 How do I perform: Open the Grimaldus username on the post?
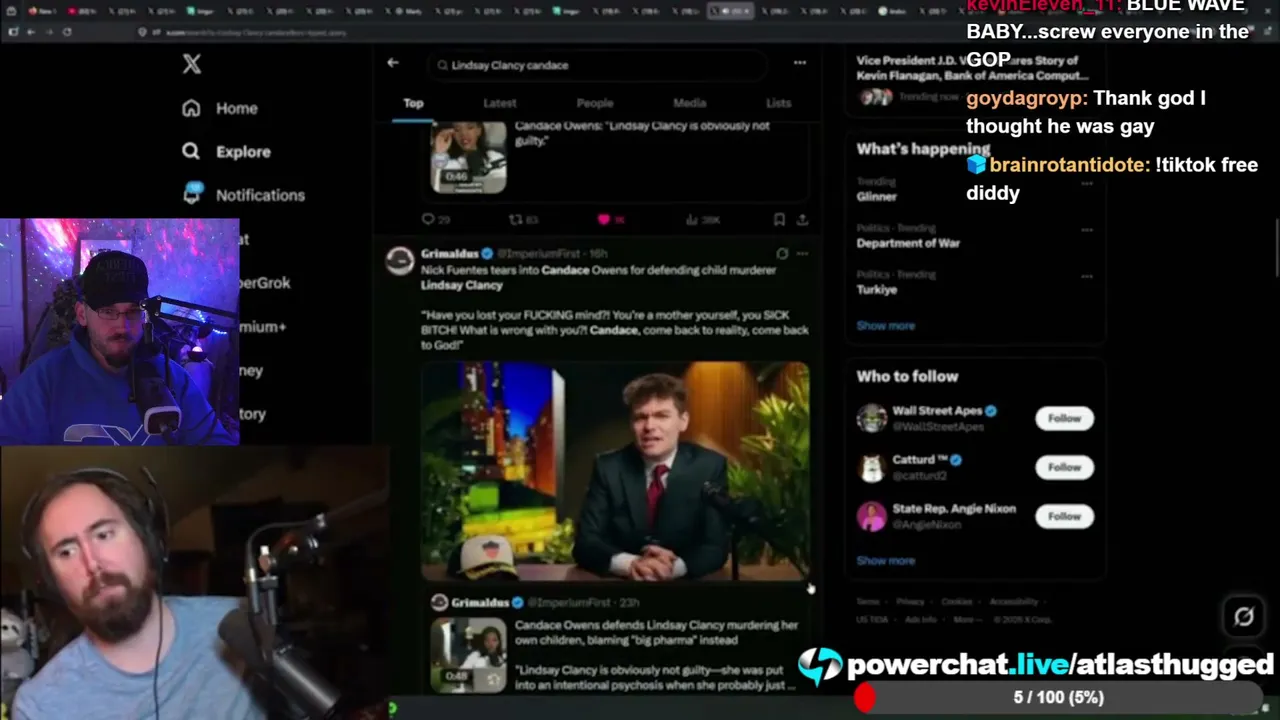pyautogui.click(x=450, y=254)
